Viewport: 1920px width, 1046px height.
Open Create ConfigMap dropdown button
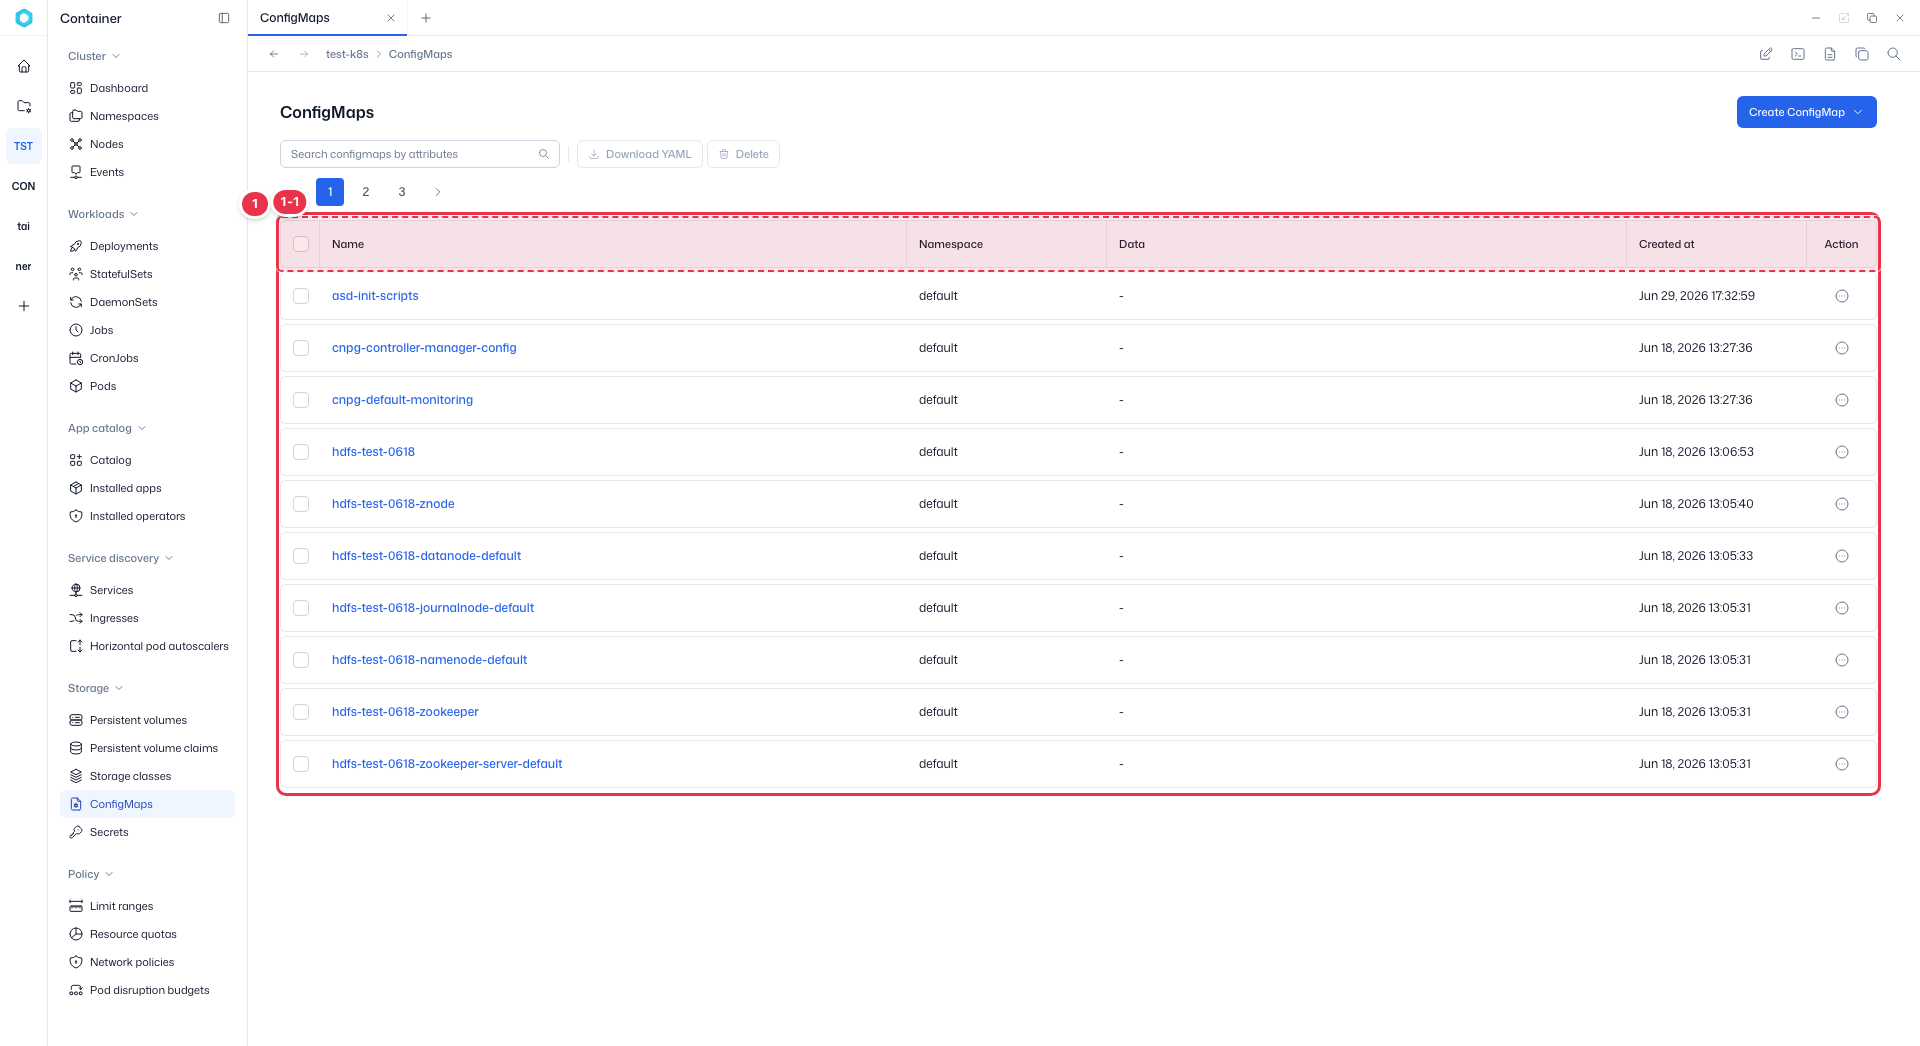(x=1806, y=112)
